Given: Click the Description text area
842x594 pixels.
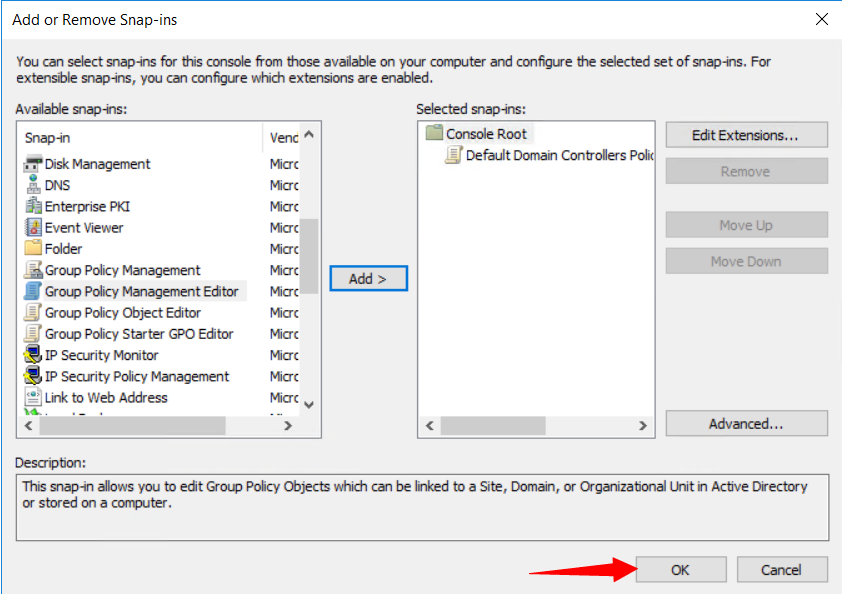Looking at the screenshot, I should 421,497.
